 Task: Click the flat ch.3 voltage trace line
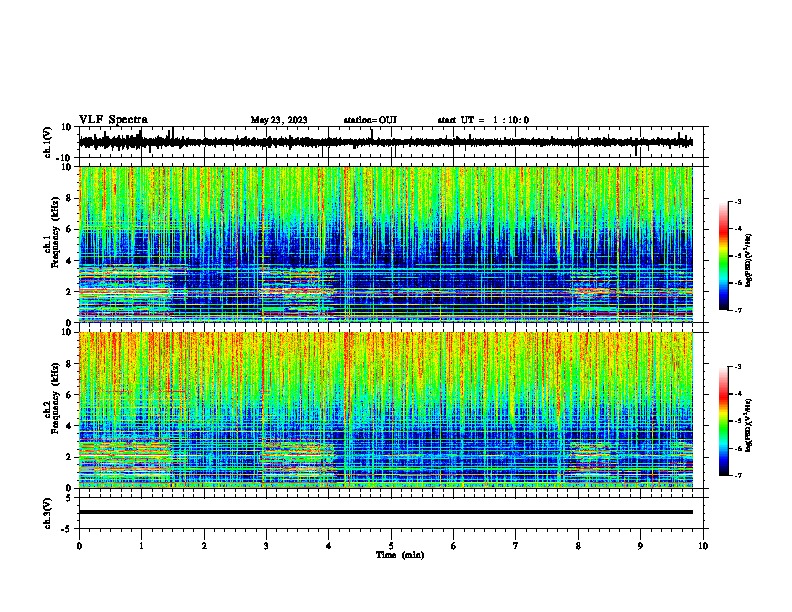coord(386,512)
